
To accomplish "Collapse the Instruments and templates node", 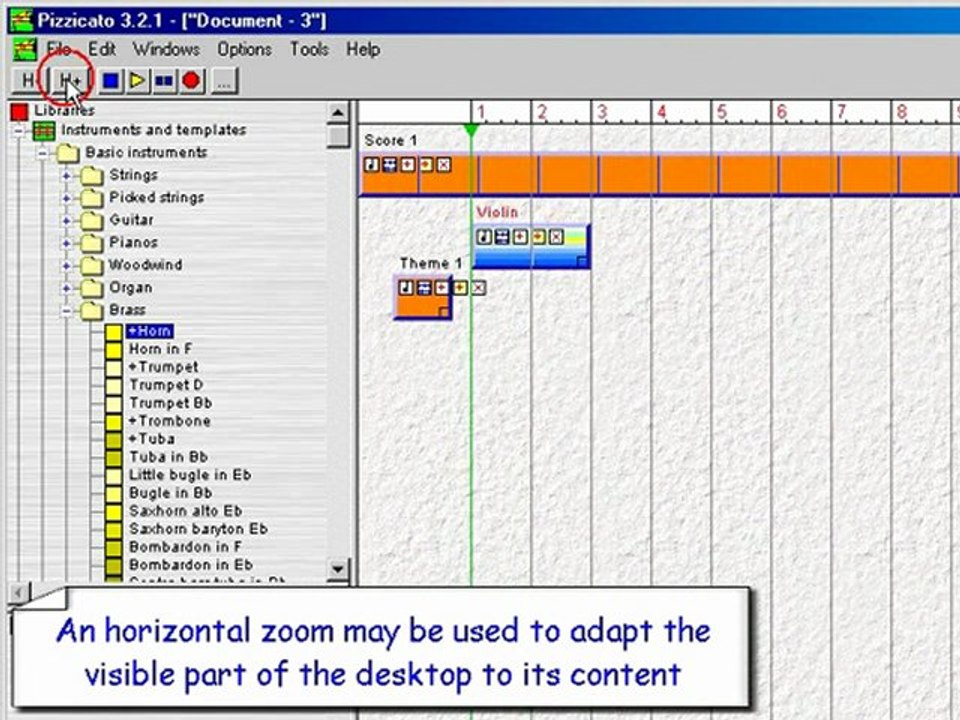I will (x=18, y=131).
